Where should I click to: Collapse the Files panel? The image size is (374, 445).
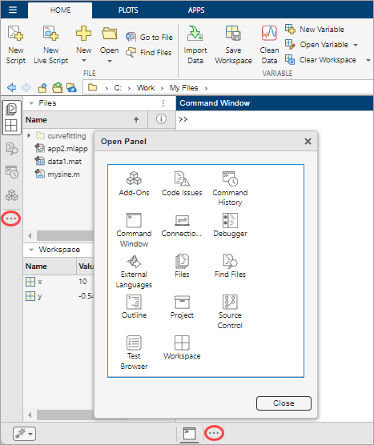[x=31, y=103]
